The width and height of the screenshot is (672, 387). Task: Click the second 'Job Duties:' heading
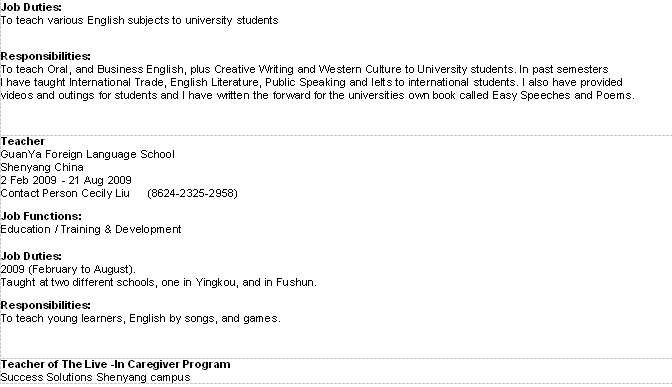pyautogui.click(x=31, y=256)
